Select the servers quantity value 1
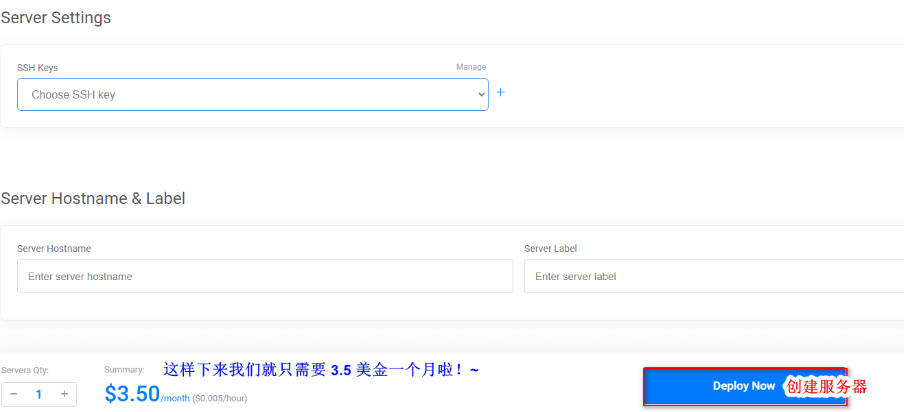904x412 pixels. tap(39, 395)
